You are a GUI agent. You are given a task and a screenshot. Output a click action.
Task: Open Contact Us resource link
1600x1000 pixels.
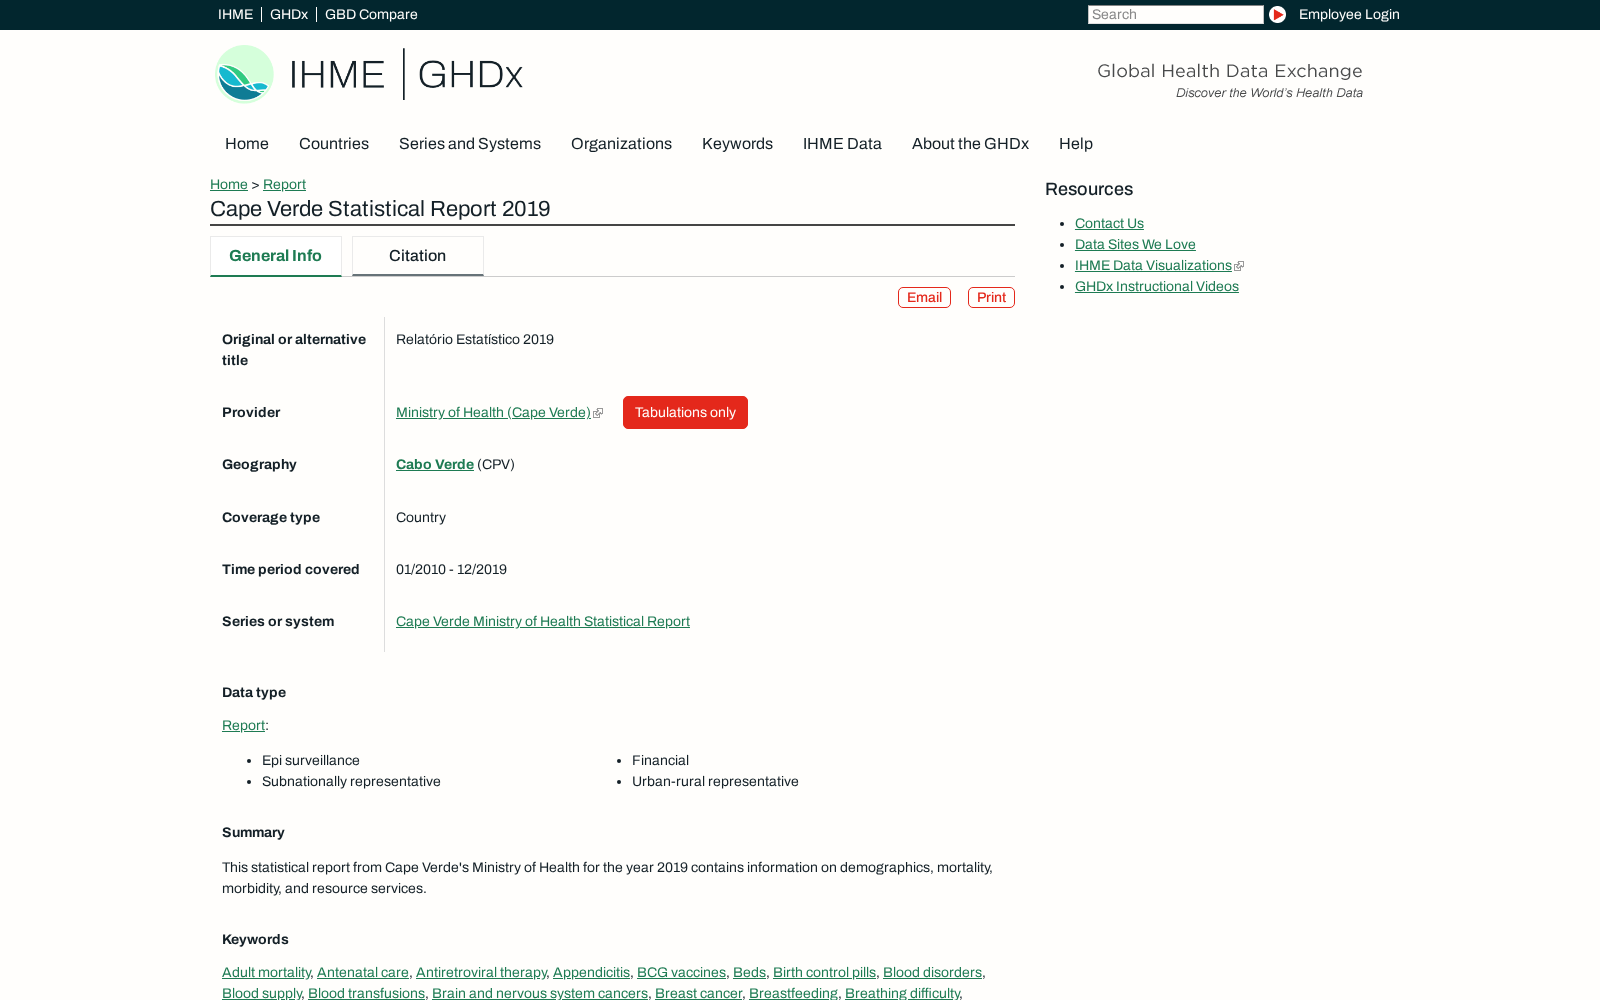(x=1109, y=223)
